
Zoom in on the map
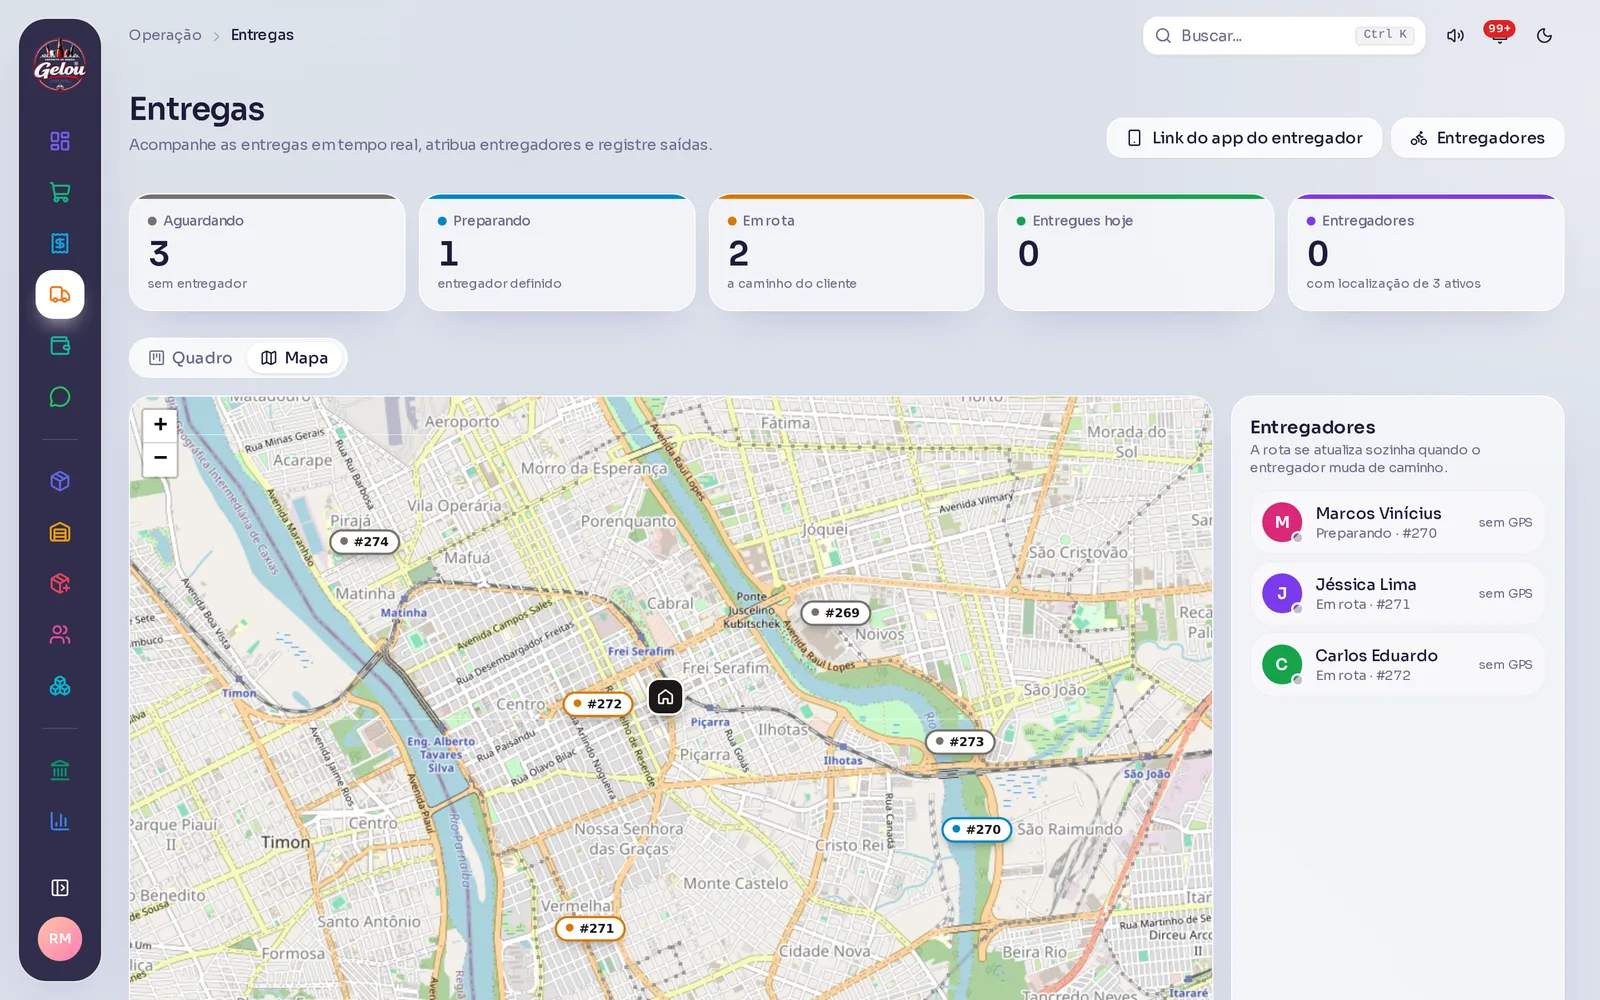click(160, 425)
